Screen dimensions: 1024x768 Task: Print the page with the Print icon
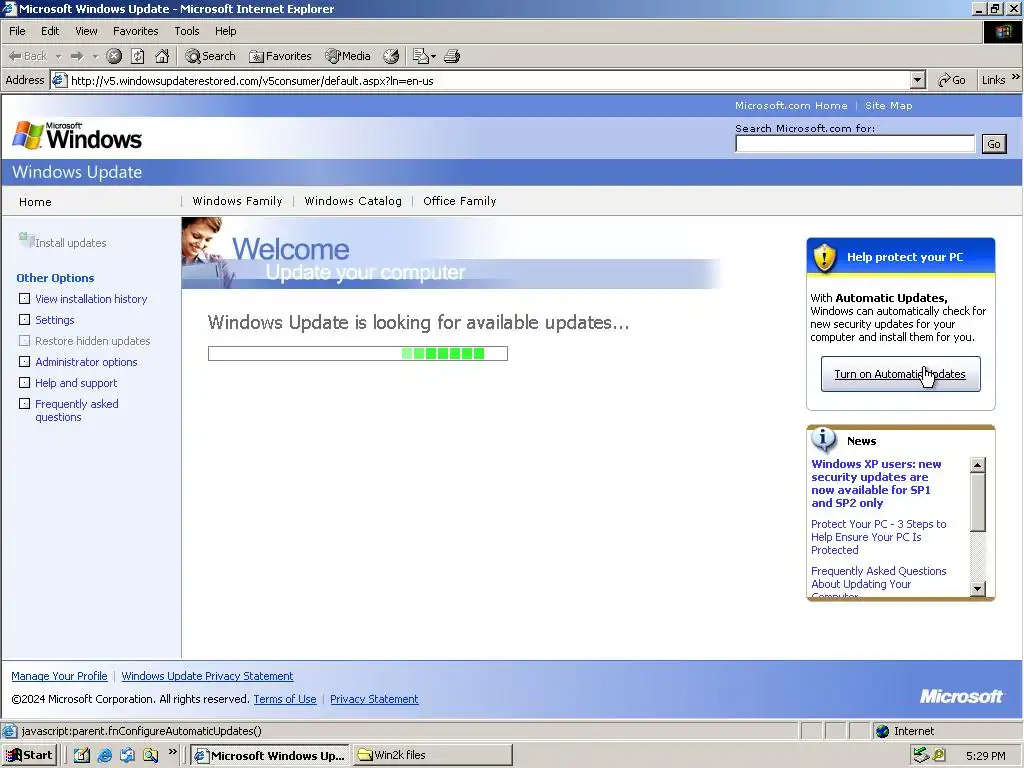point(452,56)
